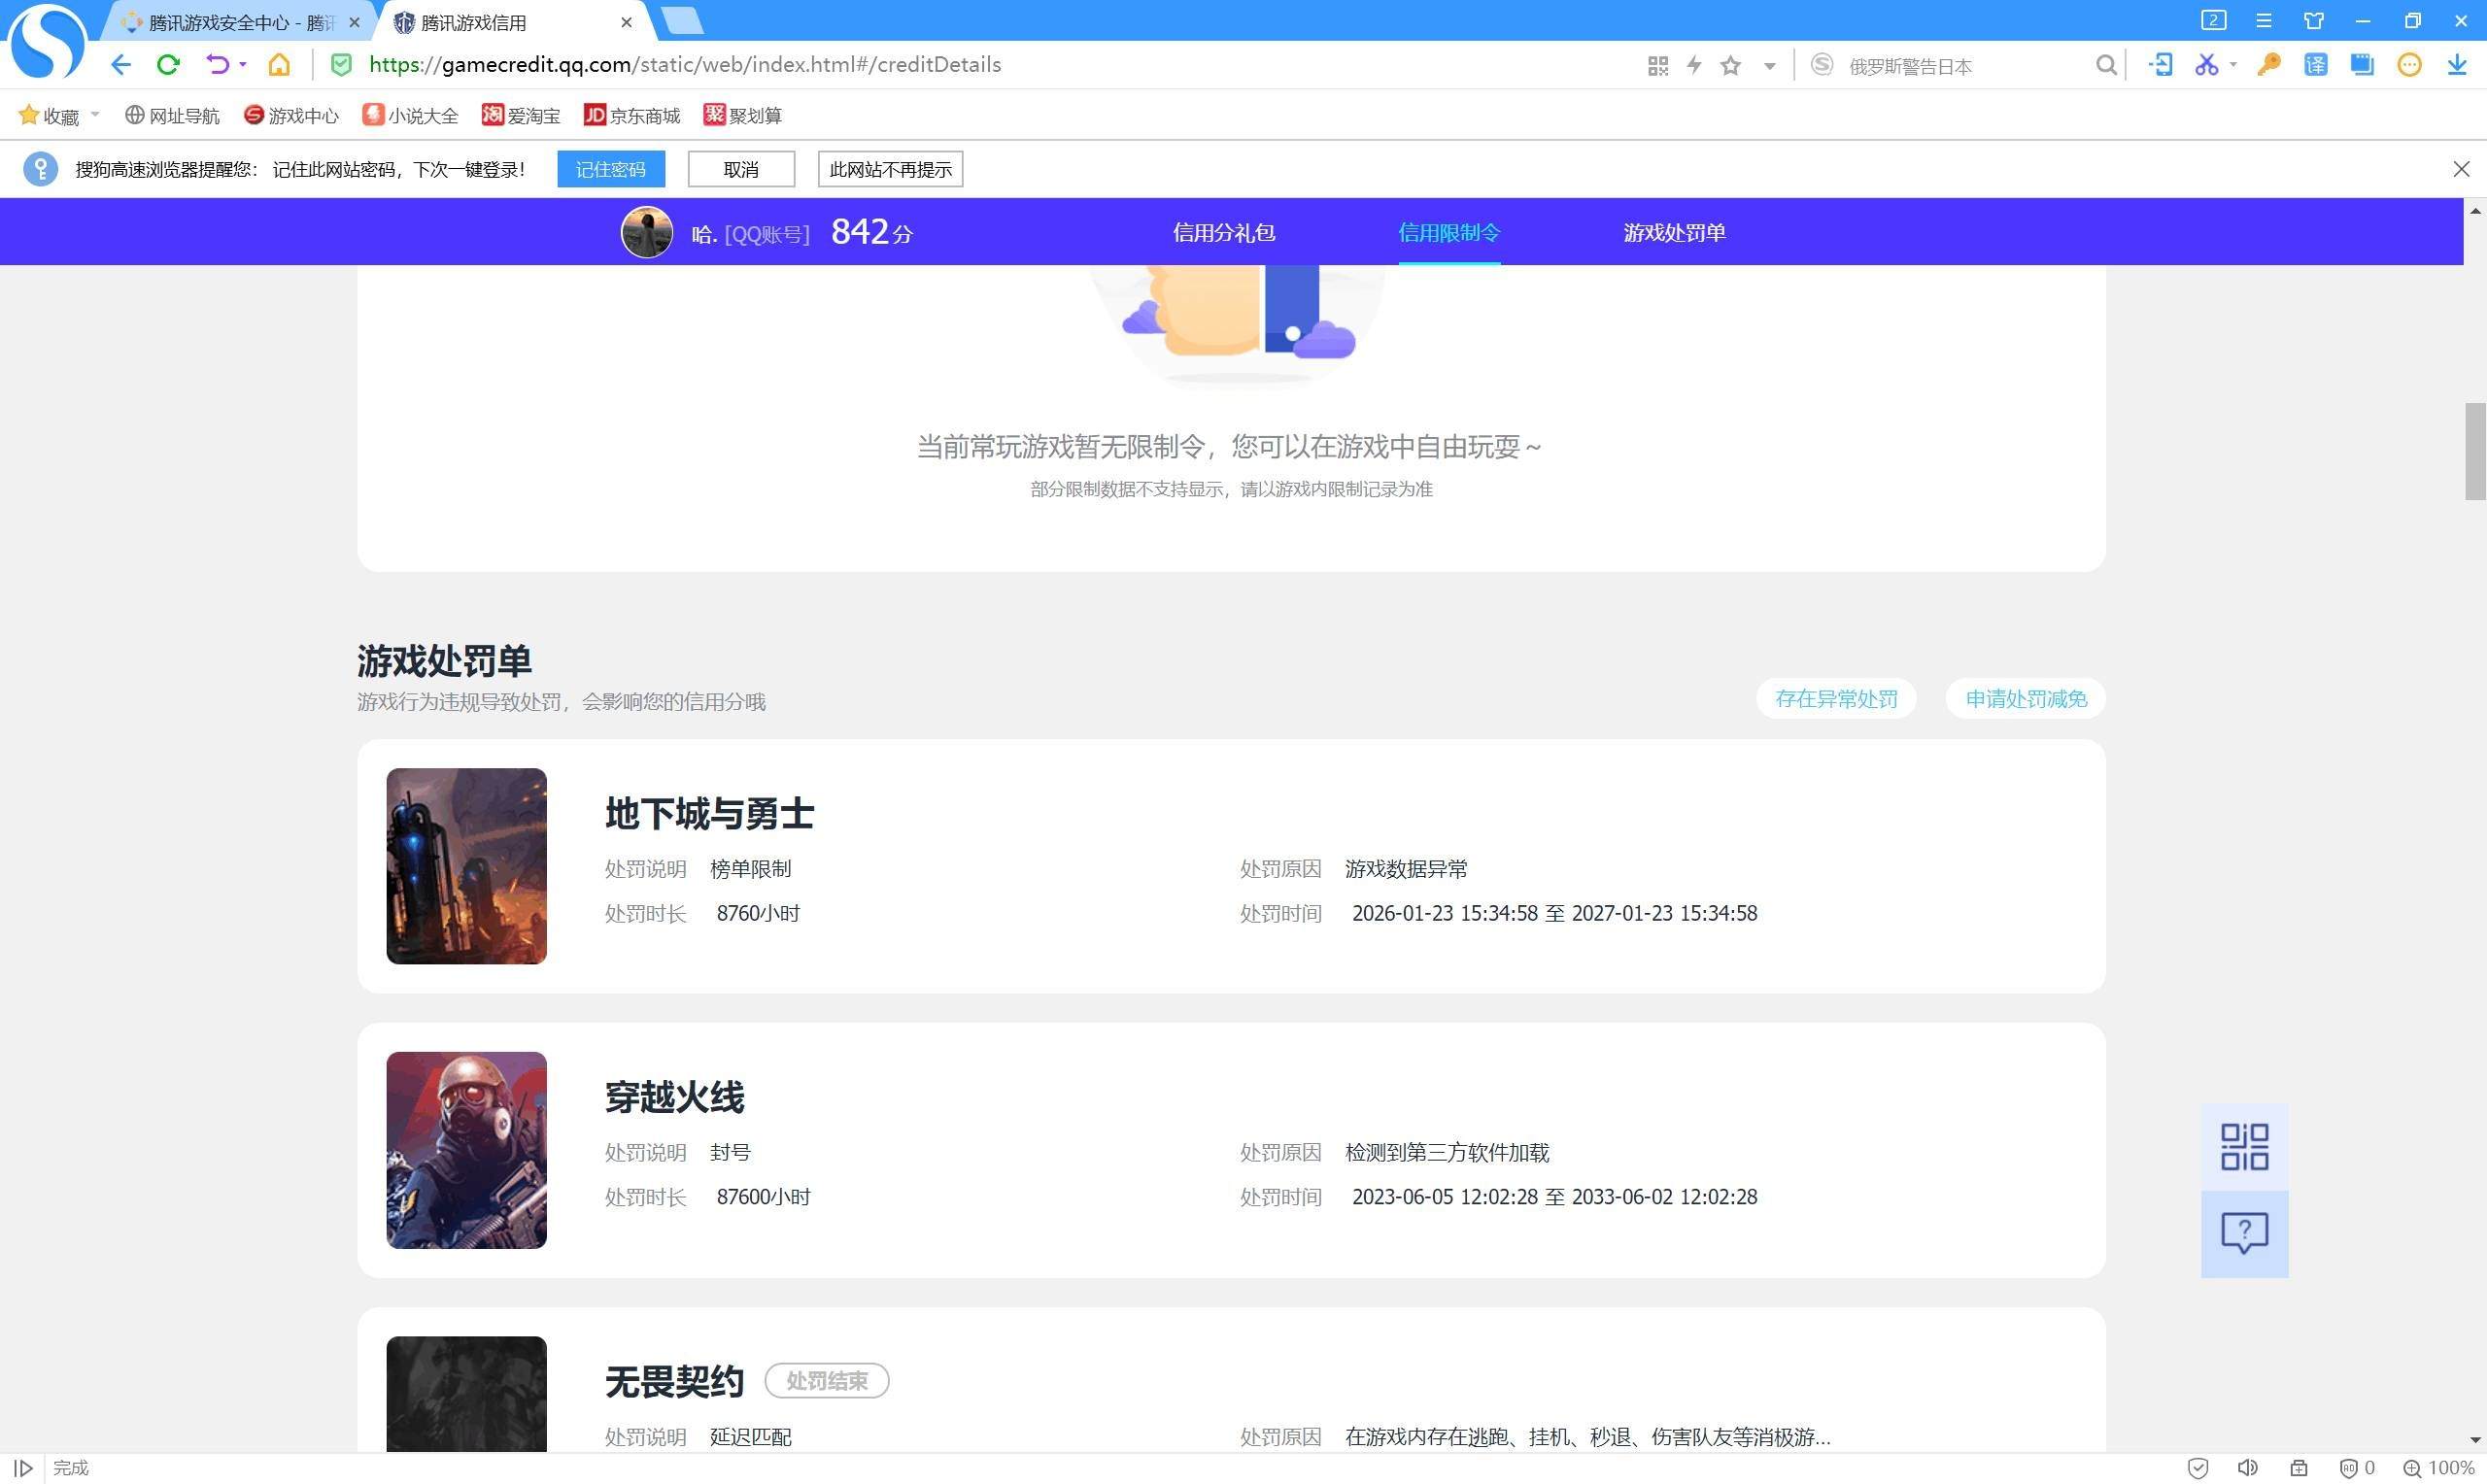Click 此网站不再提示 button
This screenshot has height=1484, width=2487.
891,169
